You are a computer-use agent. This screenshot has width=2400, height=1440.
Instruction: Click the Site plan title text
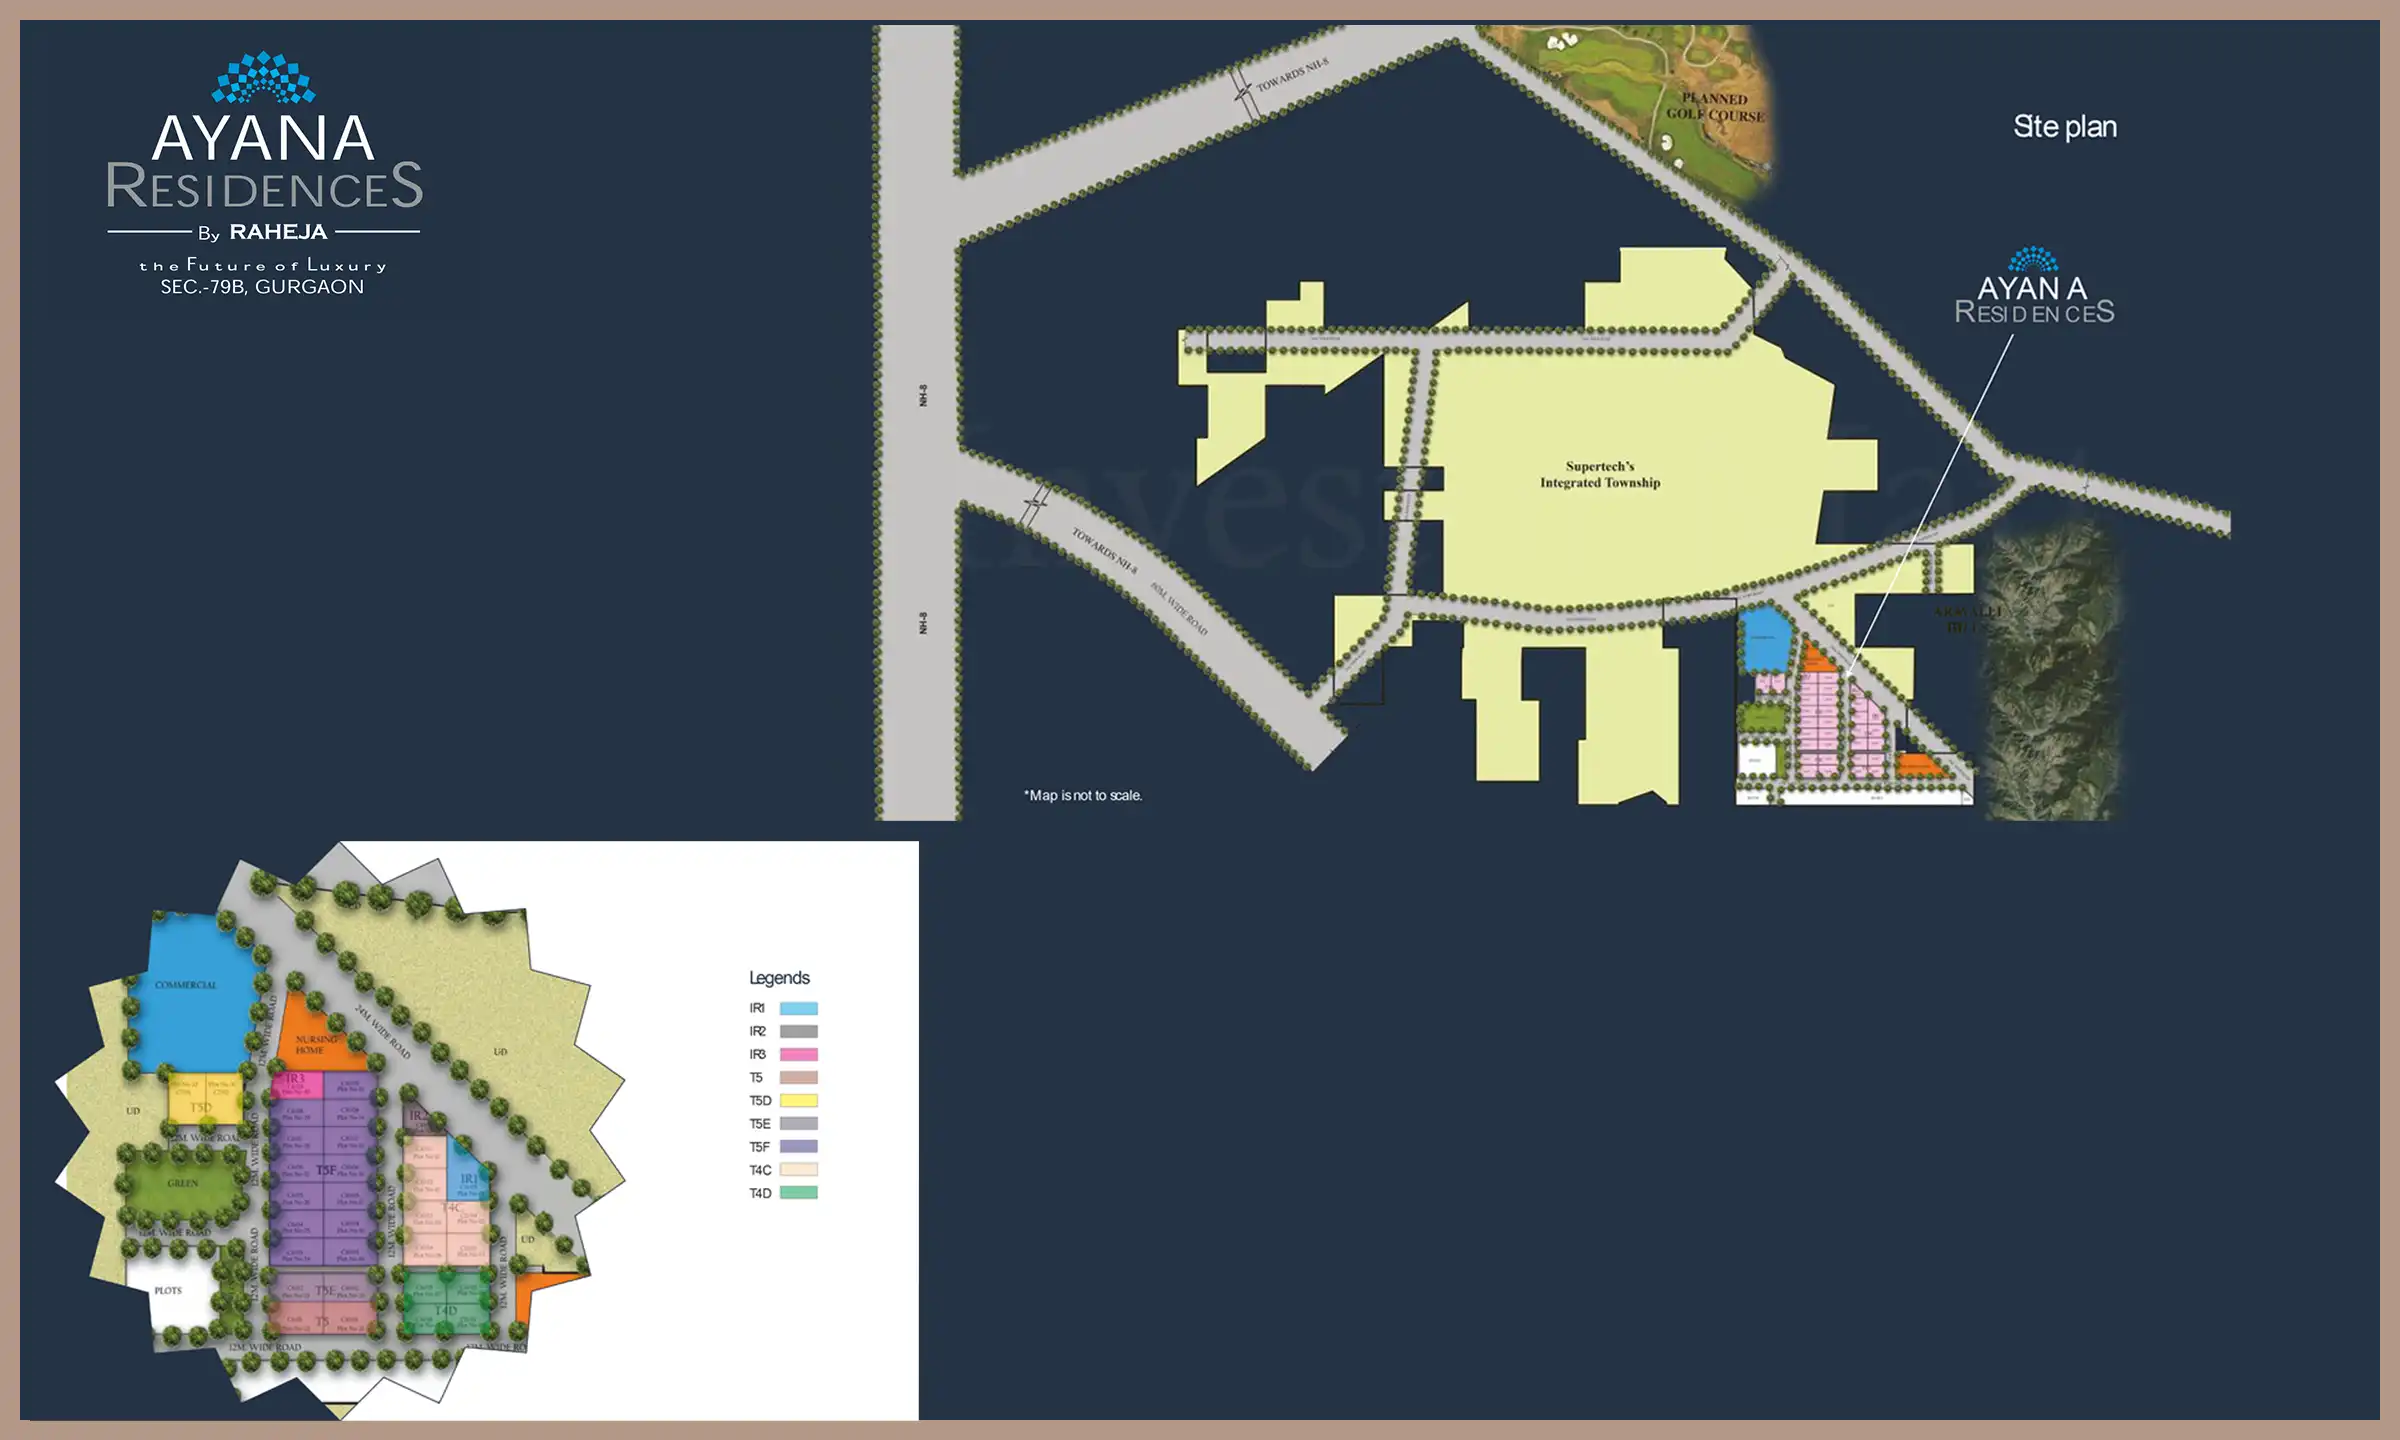(2064, 127)
